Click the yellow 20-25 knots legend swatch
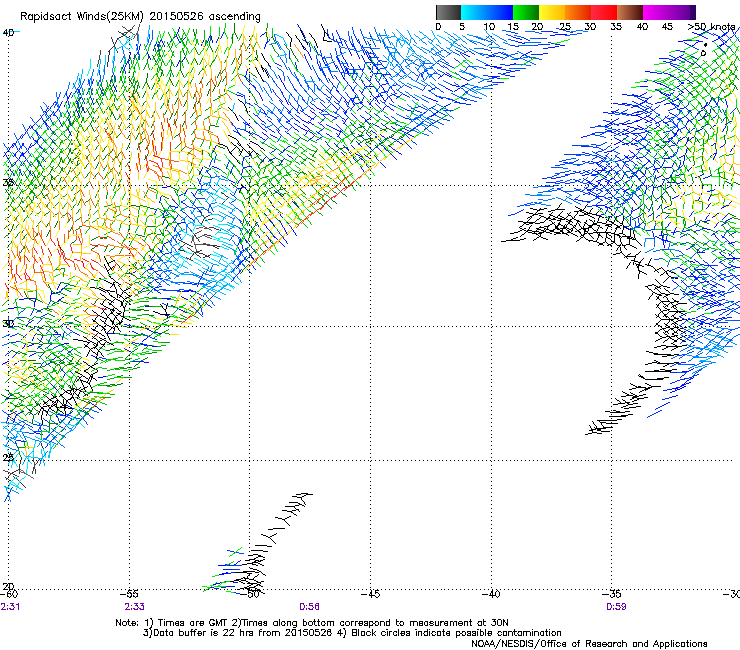 552,12
